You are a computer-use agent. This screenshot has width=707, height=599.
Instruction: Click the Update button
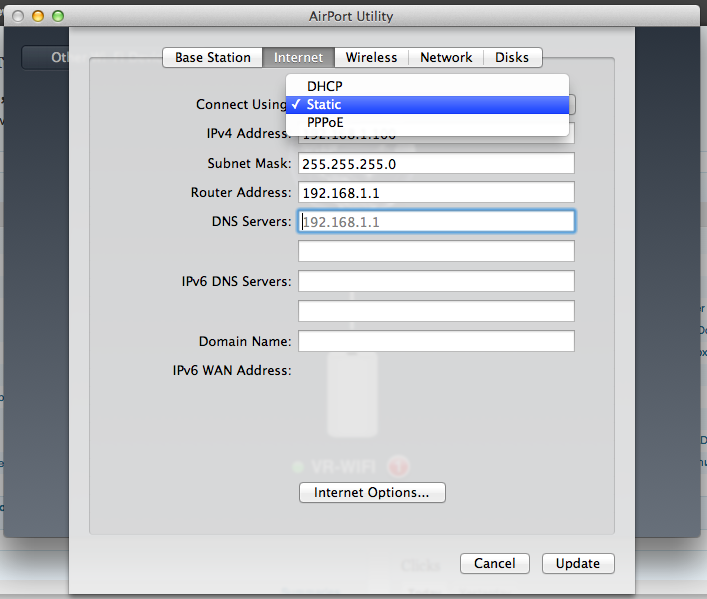click(x=578, y=563)
